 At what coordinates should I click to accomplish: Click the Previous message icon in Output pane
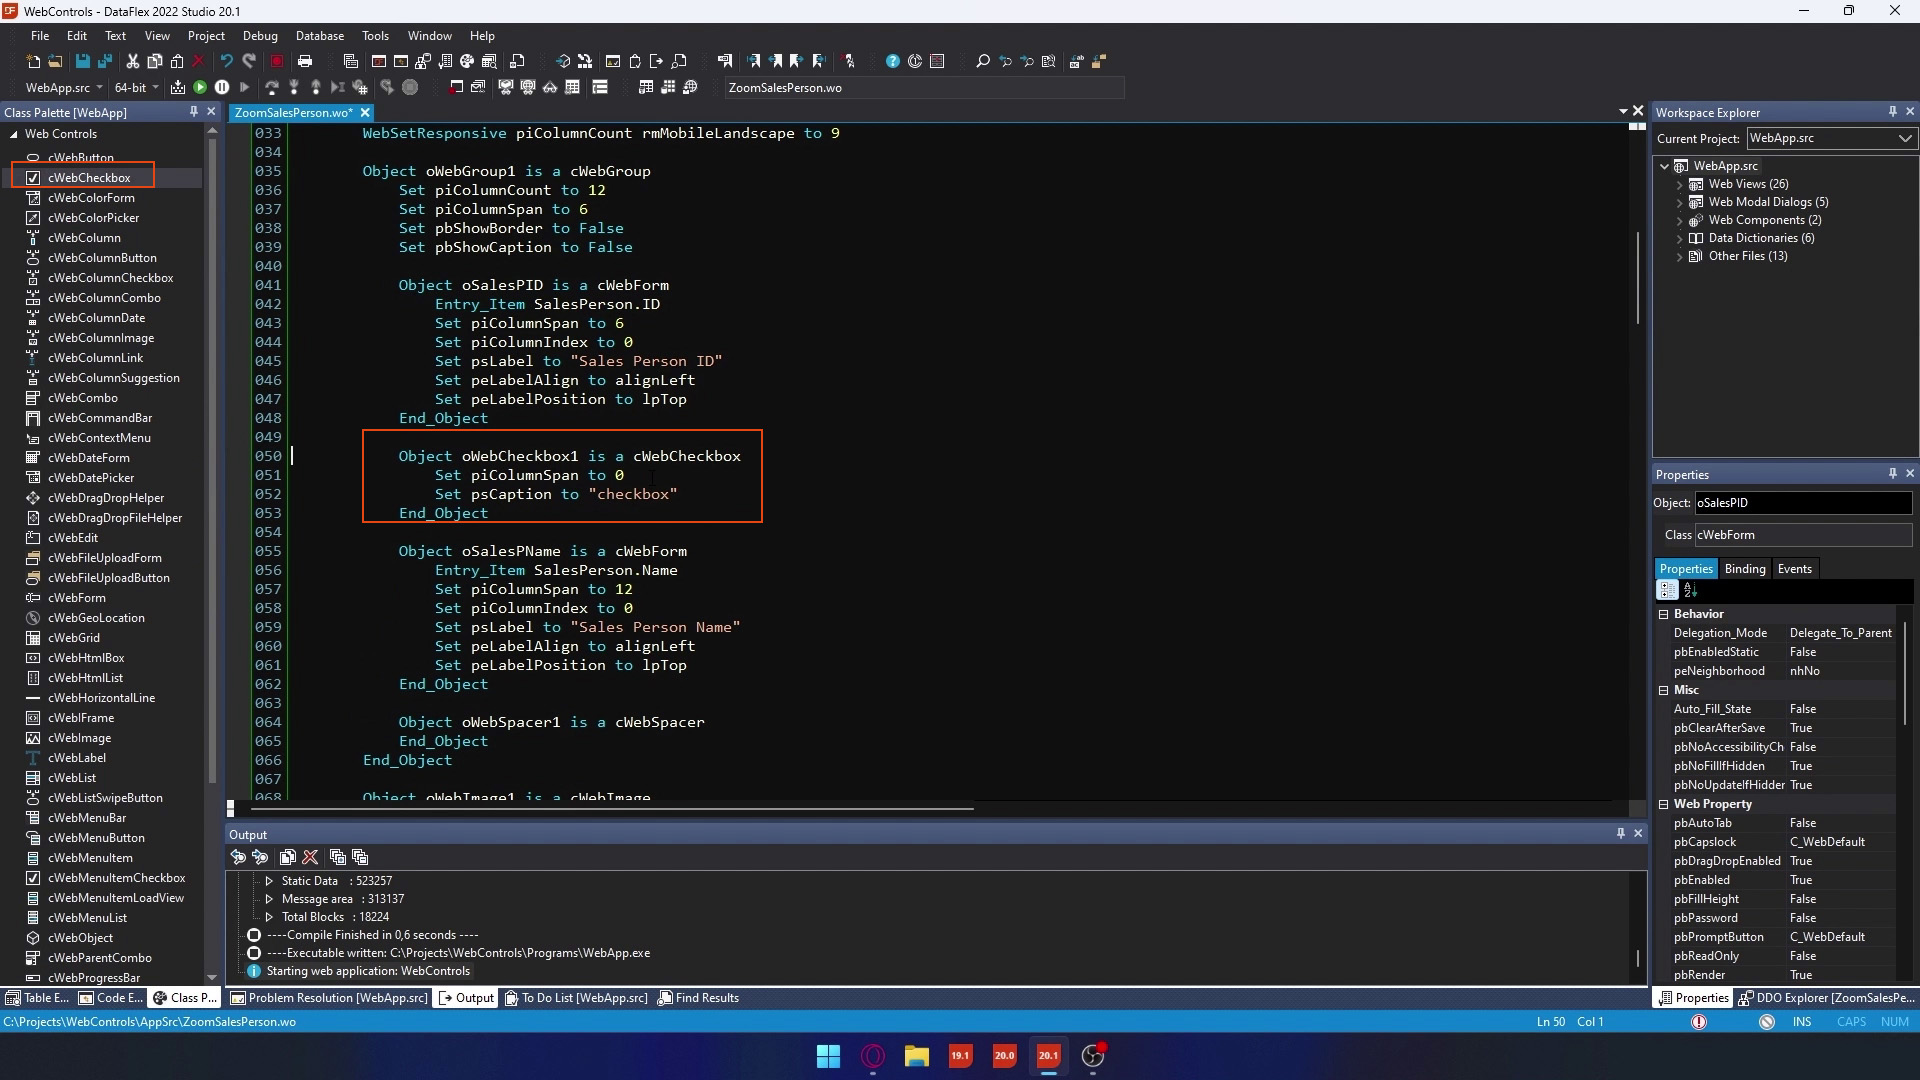coord(238,857)
